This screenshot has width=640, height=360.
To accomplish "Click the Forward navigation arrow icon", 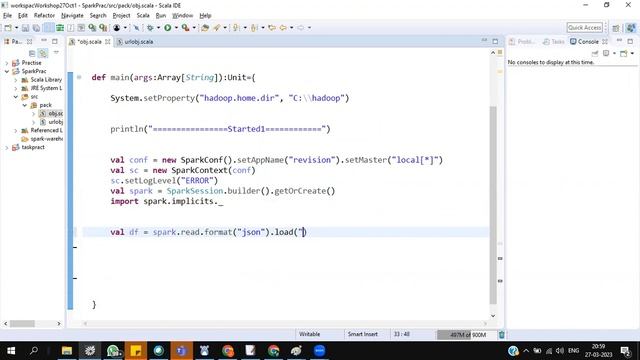I will [301, 28].
